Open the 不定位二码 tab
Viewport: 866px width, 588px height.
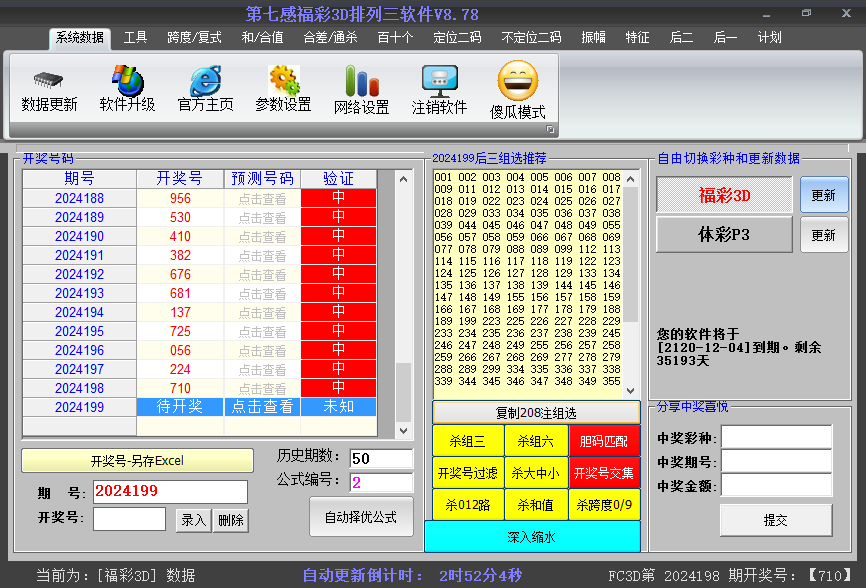coord(531,38)
